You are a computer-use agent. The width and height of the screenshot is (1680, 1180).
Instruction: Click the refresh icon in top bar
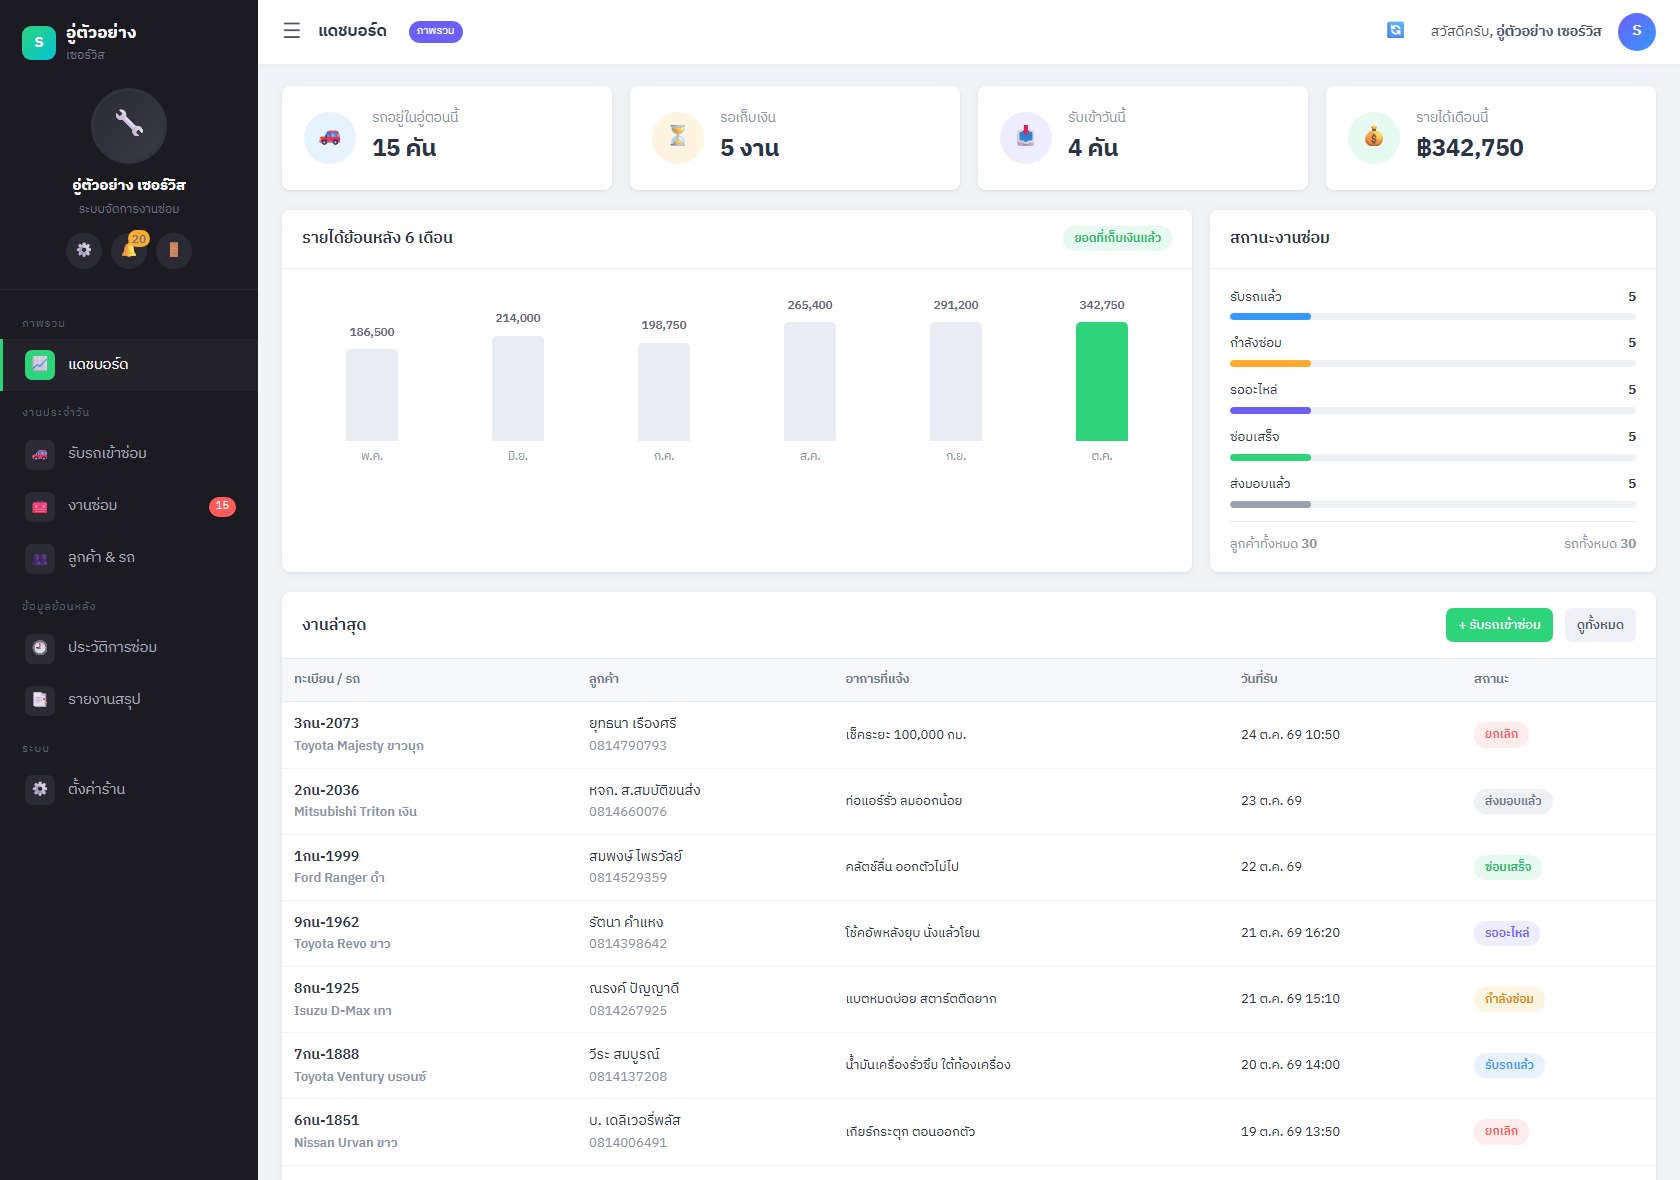[1395, 31]
